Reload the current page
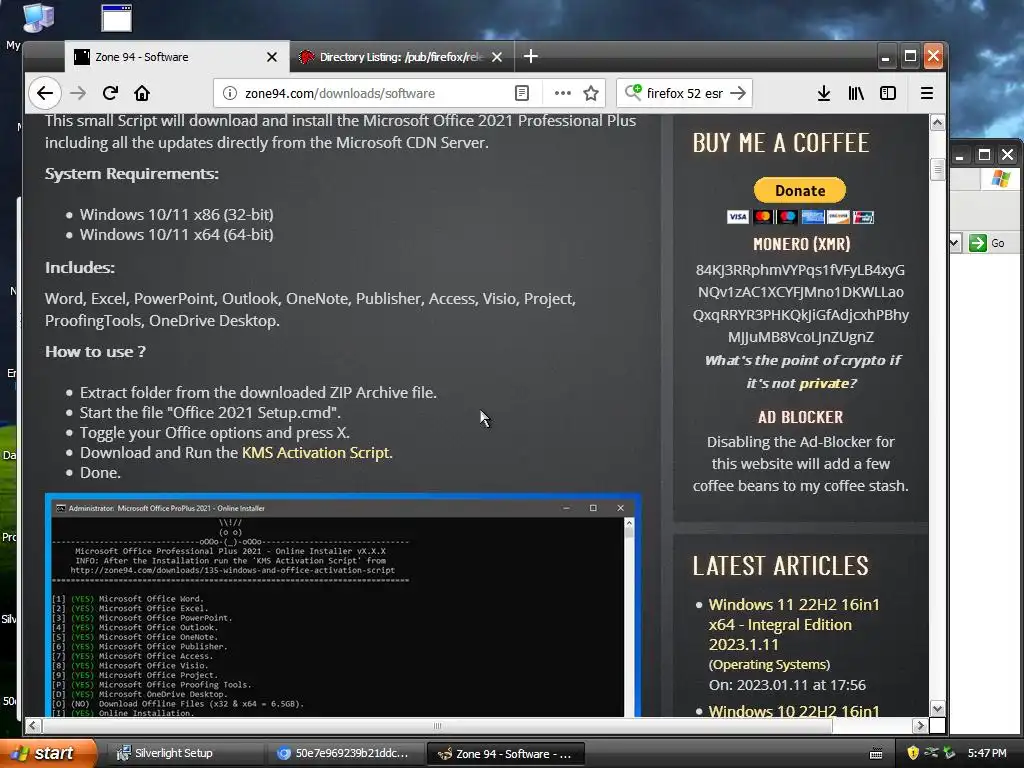The image size is (1024, 768). pos(110,93)
